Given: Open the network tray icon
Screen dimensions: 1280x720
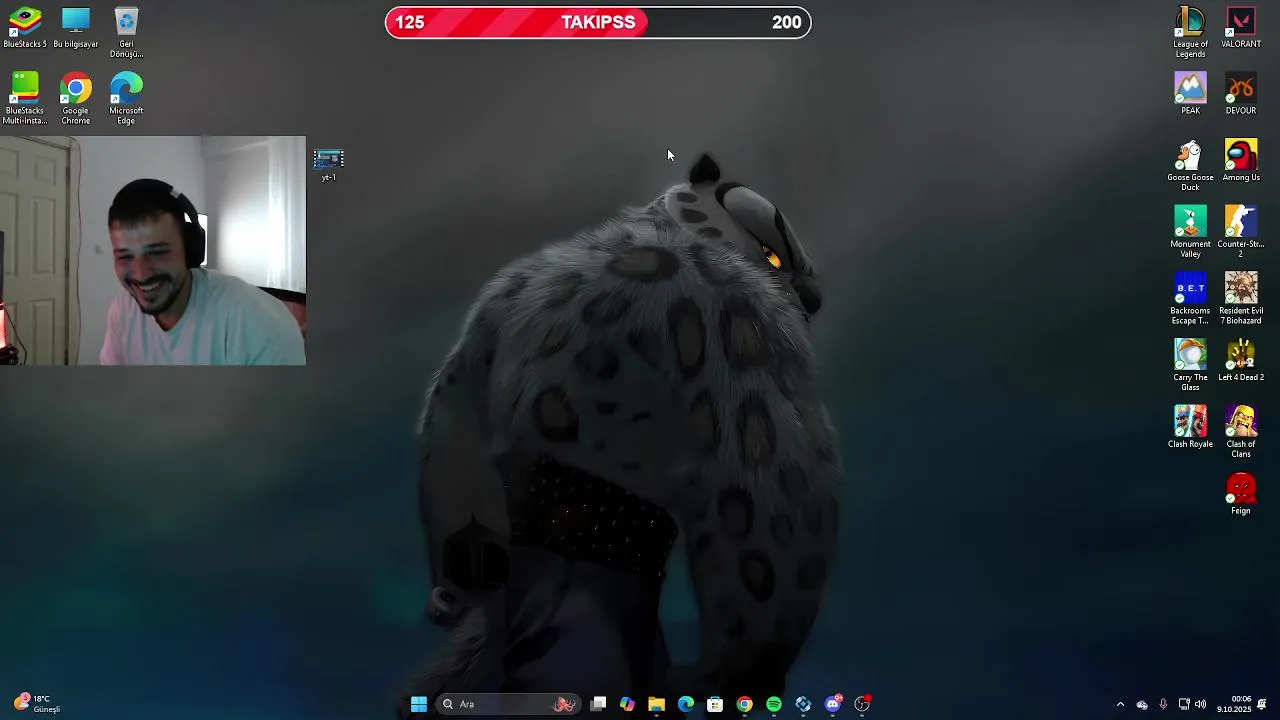Looking at the screenshot, I should pyautogui.click(x=1184, y=704).
